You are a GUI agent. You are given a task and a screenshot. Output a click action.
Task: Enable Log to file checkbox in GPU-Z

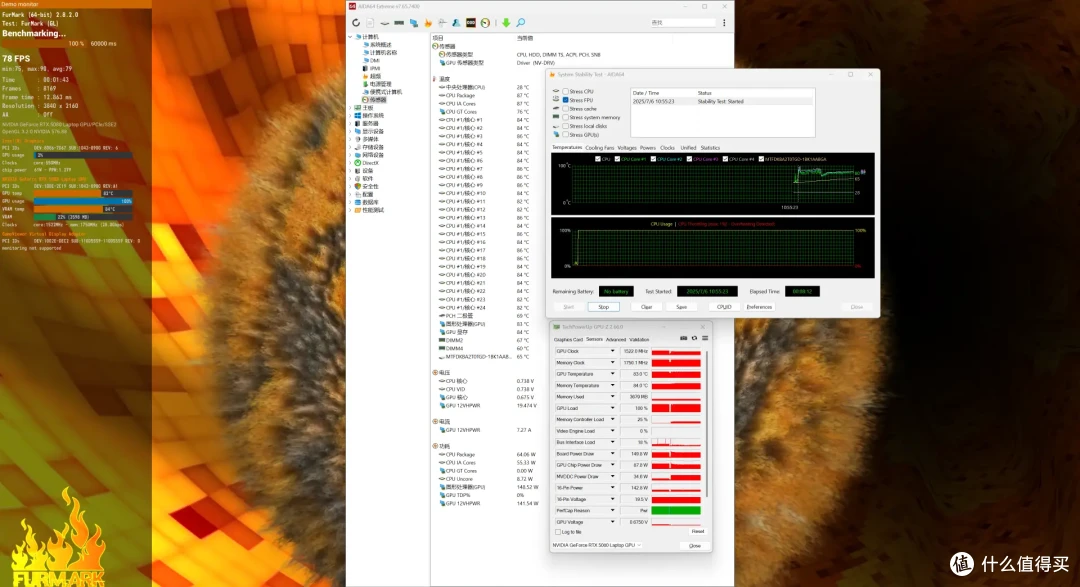558,532
